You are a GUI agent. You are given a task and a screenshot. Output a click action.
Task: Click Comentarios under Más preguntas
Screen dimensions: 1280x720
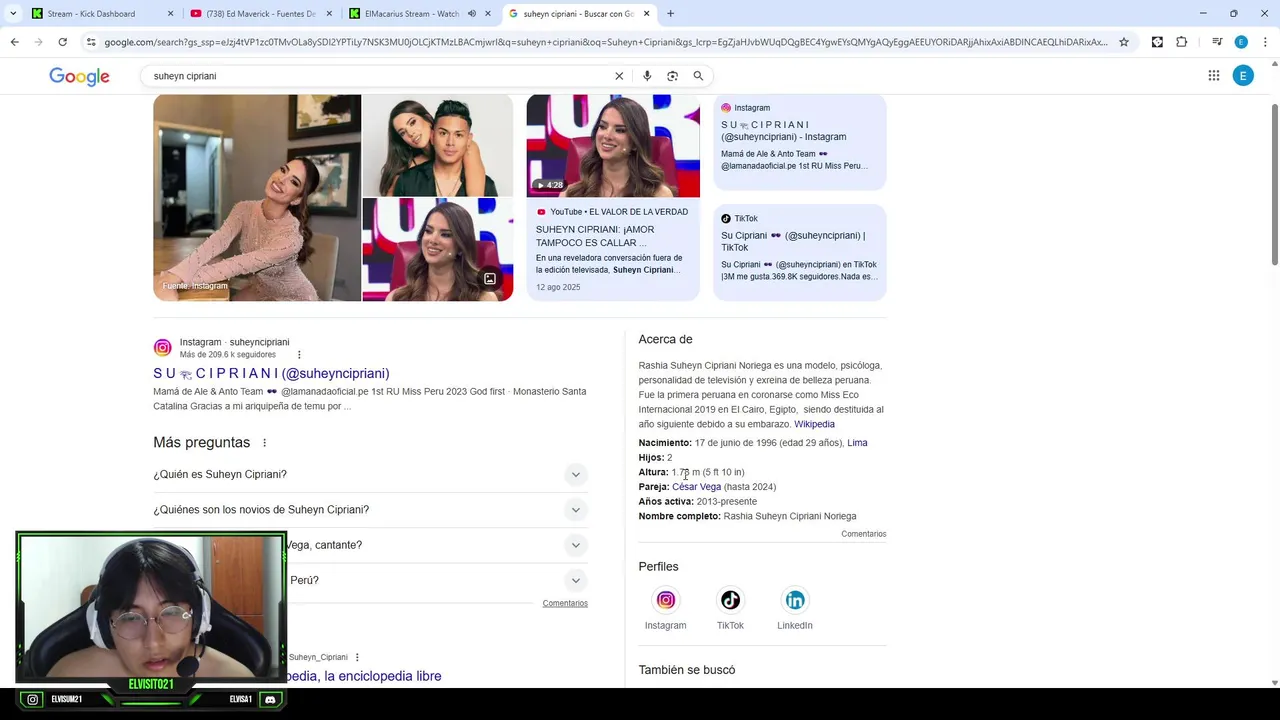pyautogui.click(x=565, y=603)
